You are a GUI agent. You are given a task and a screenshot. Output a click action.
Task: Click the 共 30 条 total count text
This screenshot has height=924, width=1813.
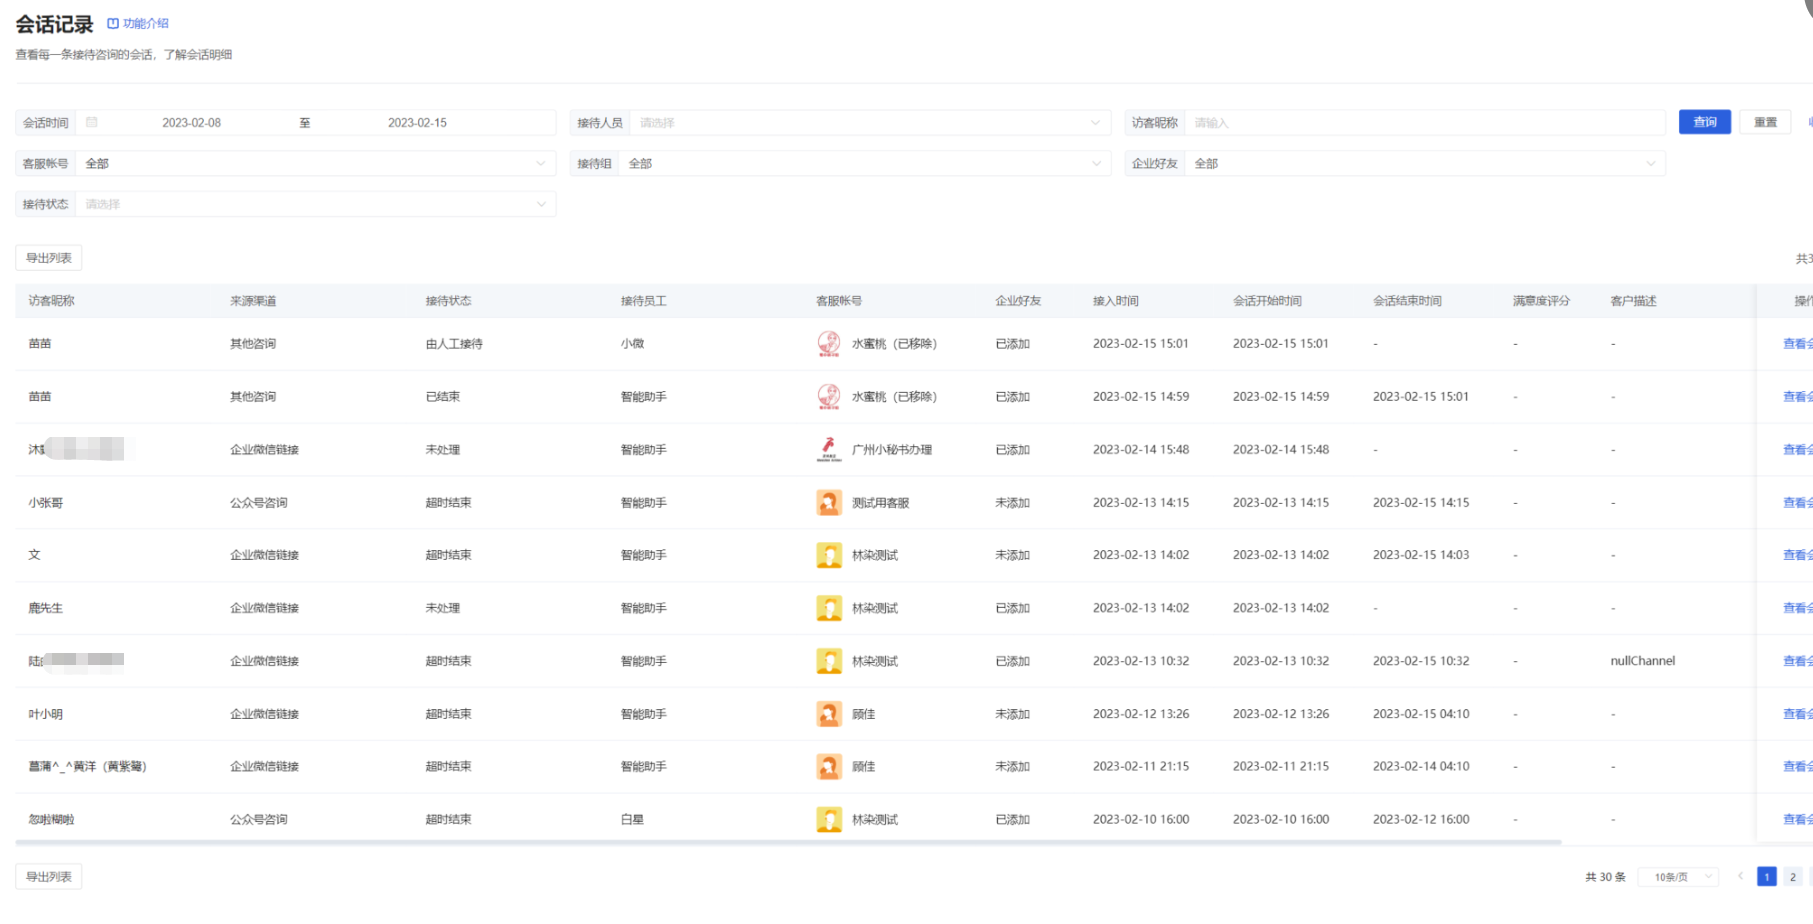coord(1605,877)
